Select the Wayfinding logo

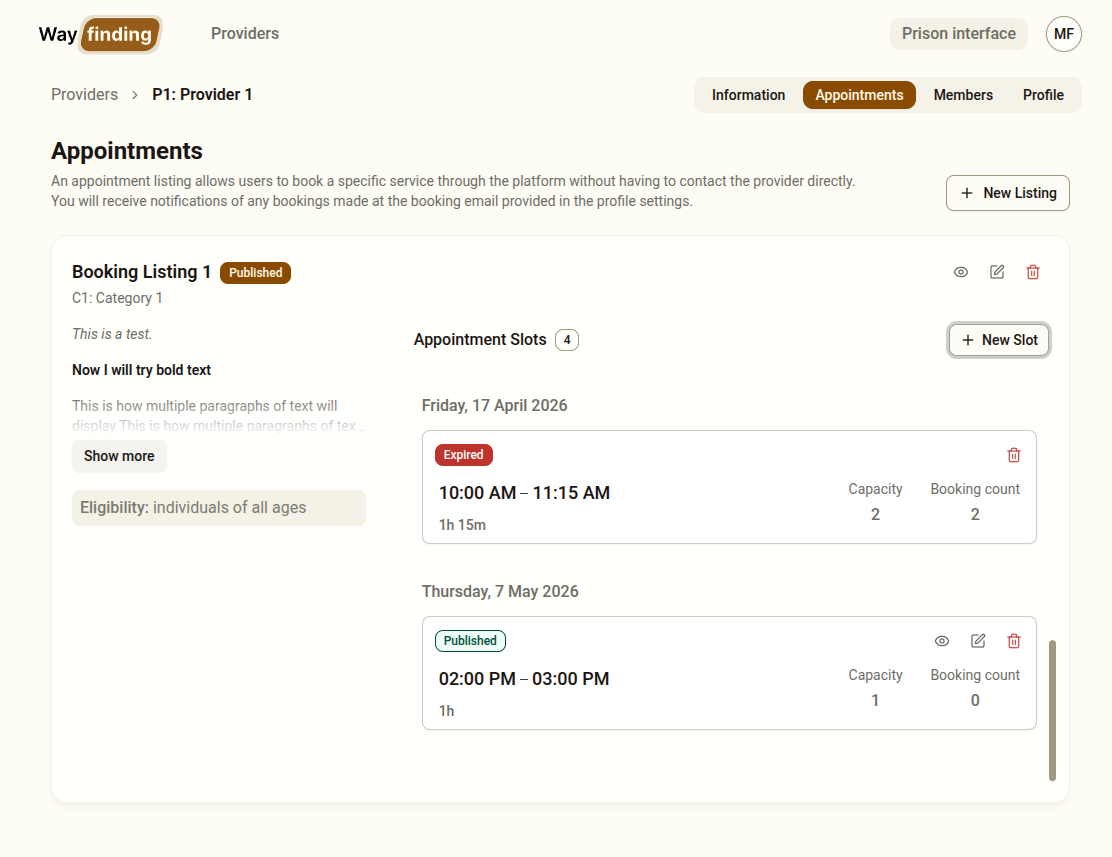(99, 34)
